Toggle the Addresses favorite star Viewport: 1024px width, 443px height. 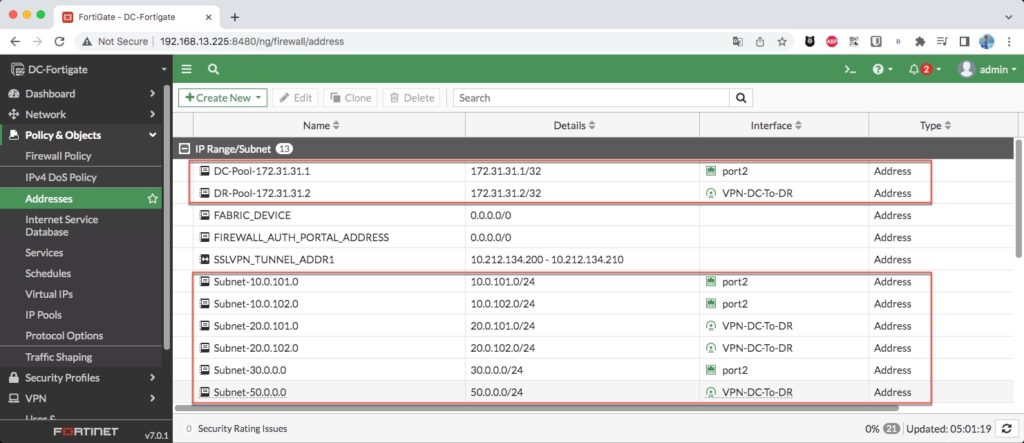(x=153, y=199)
